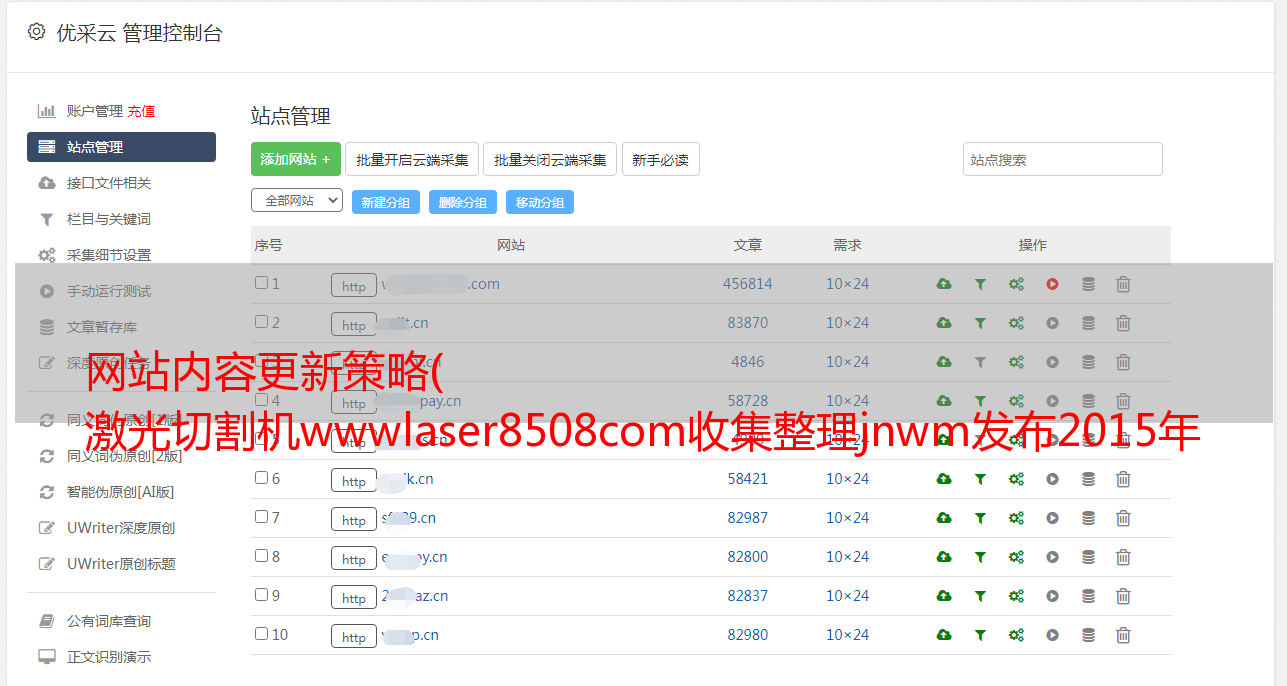Check the box for row 9
Screen dimensions: 1287x686
[261, 595]
